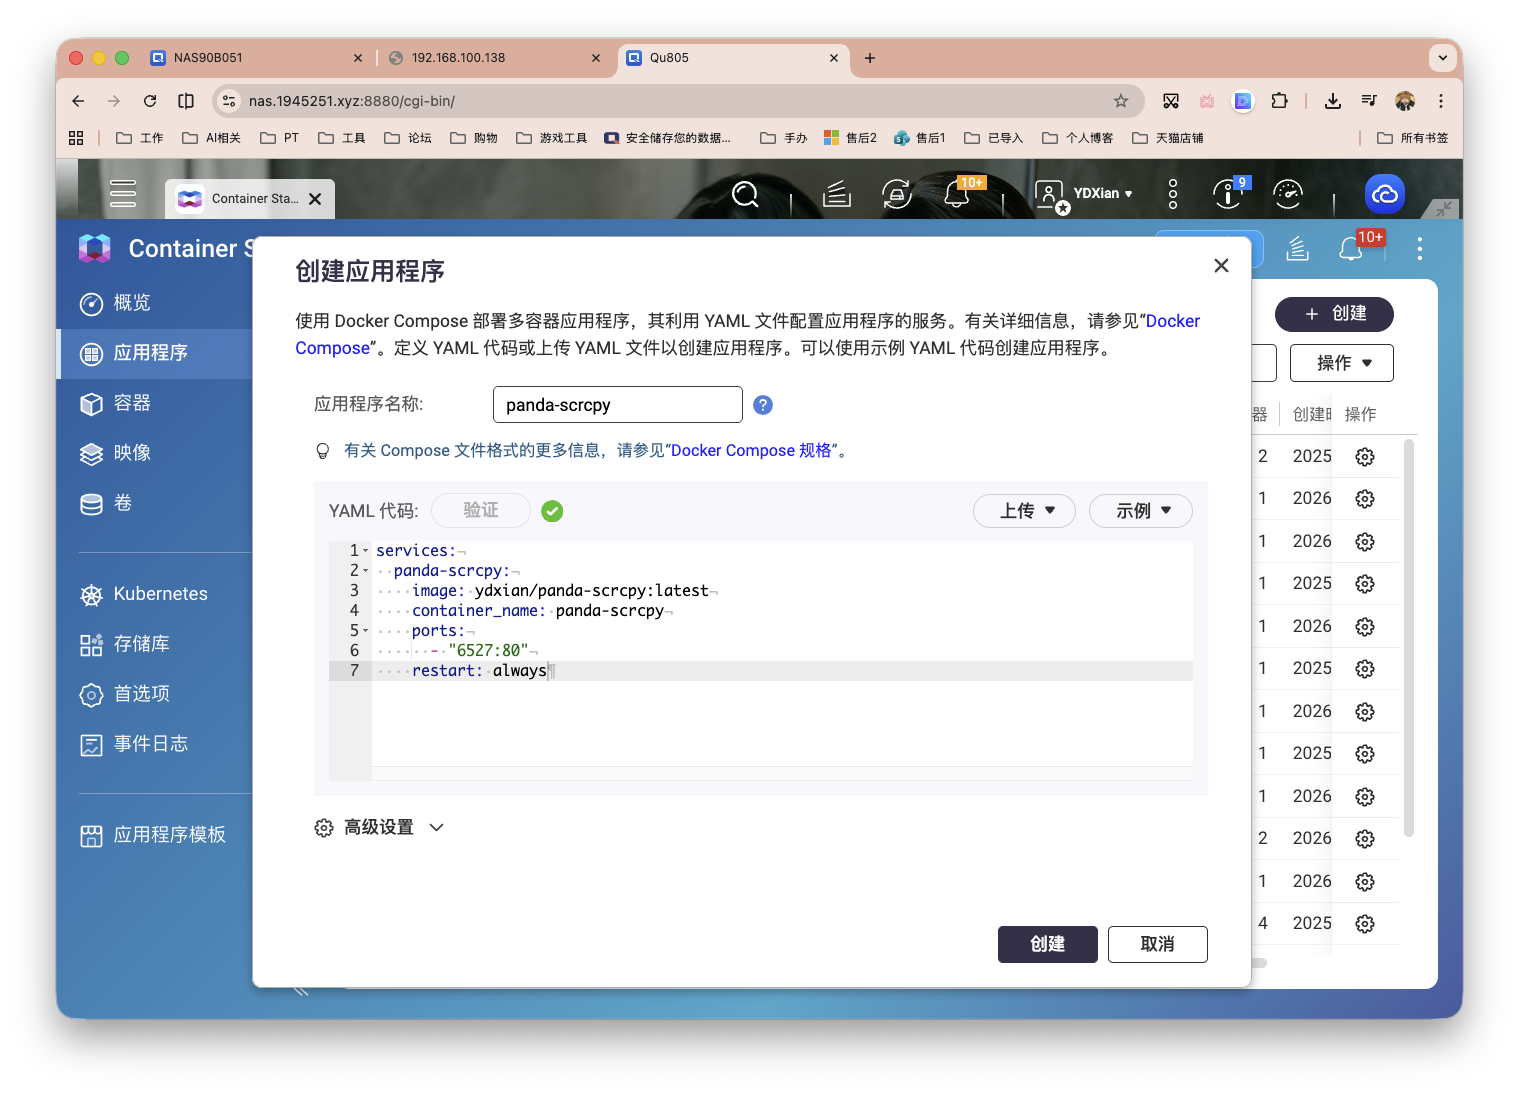Open the gear icon on first 操作 row

(x=1365, y=456)
